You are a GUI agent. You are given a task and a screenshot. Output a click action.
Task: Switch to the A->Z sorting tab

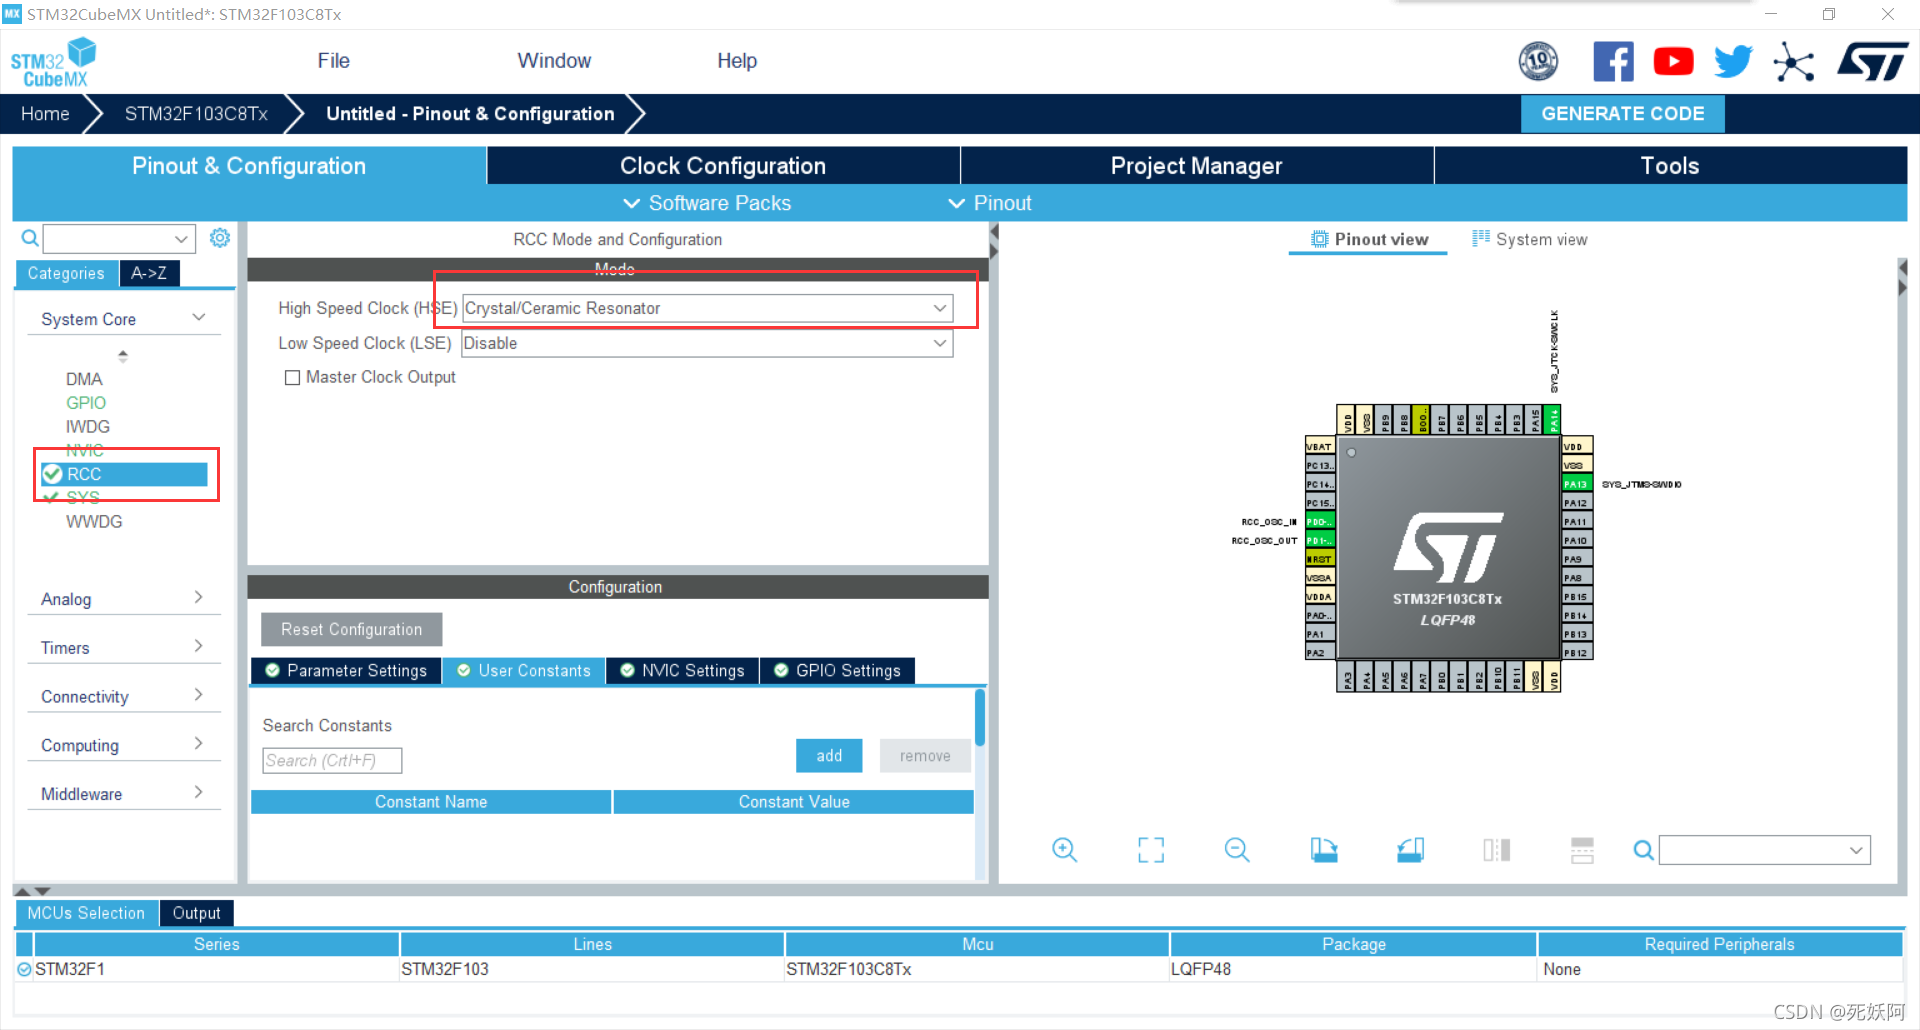pos(149,273)
